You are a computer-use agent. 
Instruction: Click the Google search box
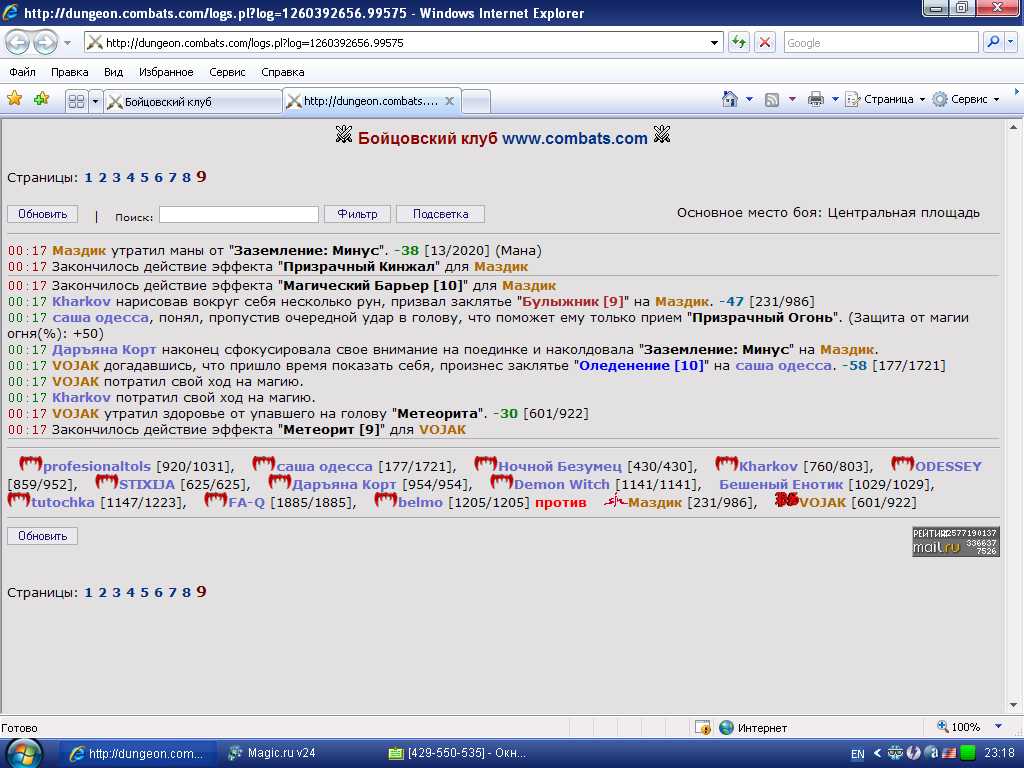click(881, 43)
